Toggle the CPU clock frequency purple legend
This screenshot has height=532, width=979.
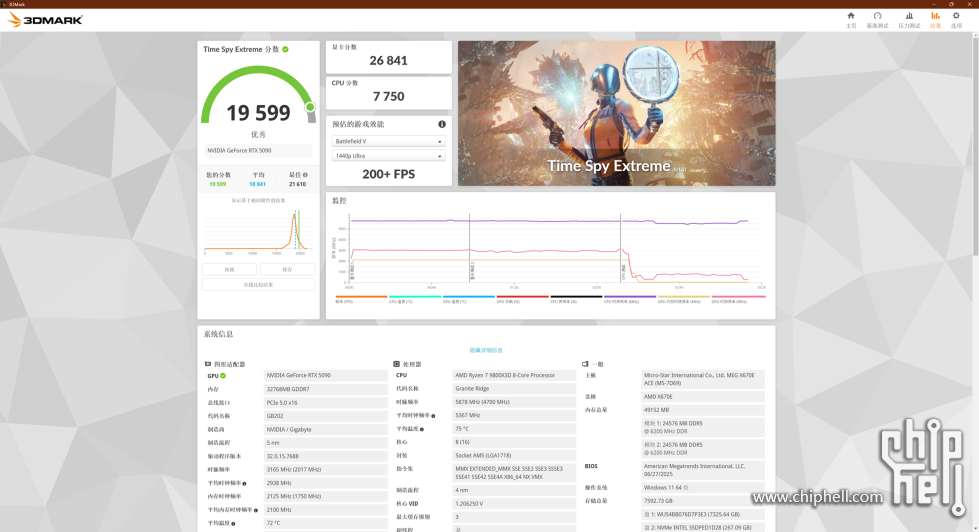pyautogui.click(x=630, y=299)
